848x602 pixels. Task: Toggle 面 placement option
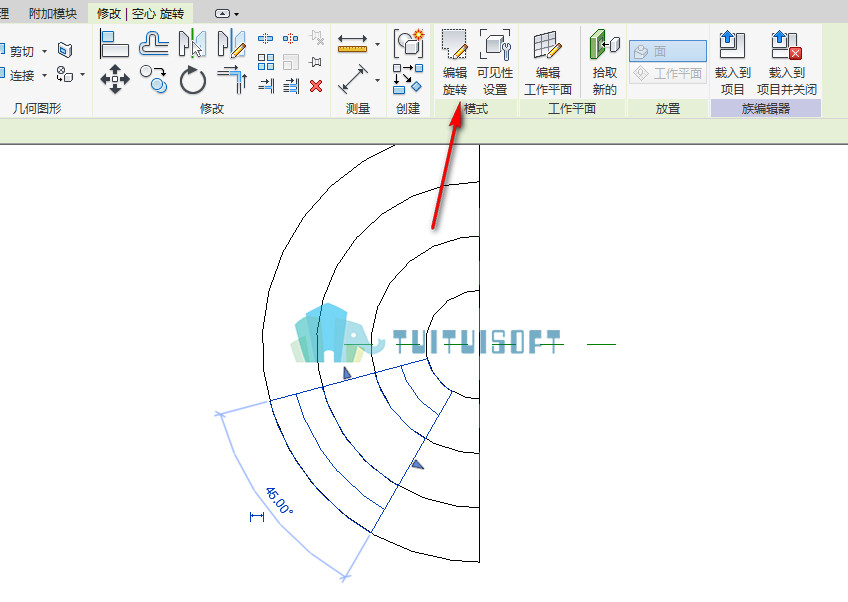click(x=667, y=51)
